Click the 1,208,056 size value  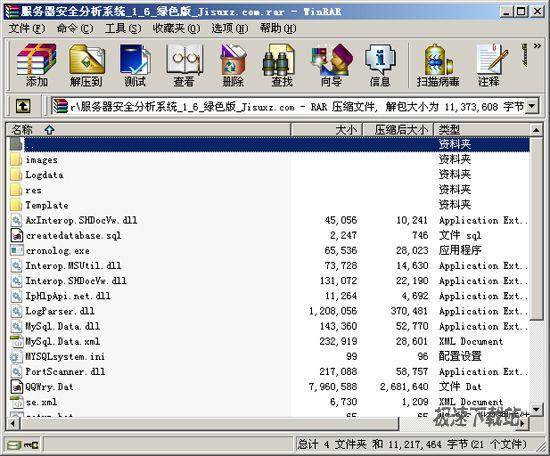point(333,311)
